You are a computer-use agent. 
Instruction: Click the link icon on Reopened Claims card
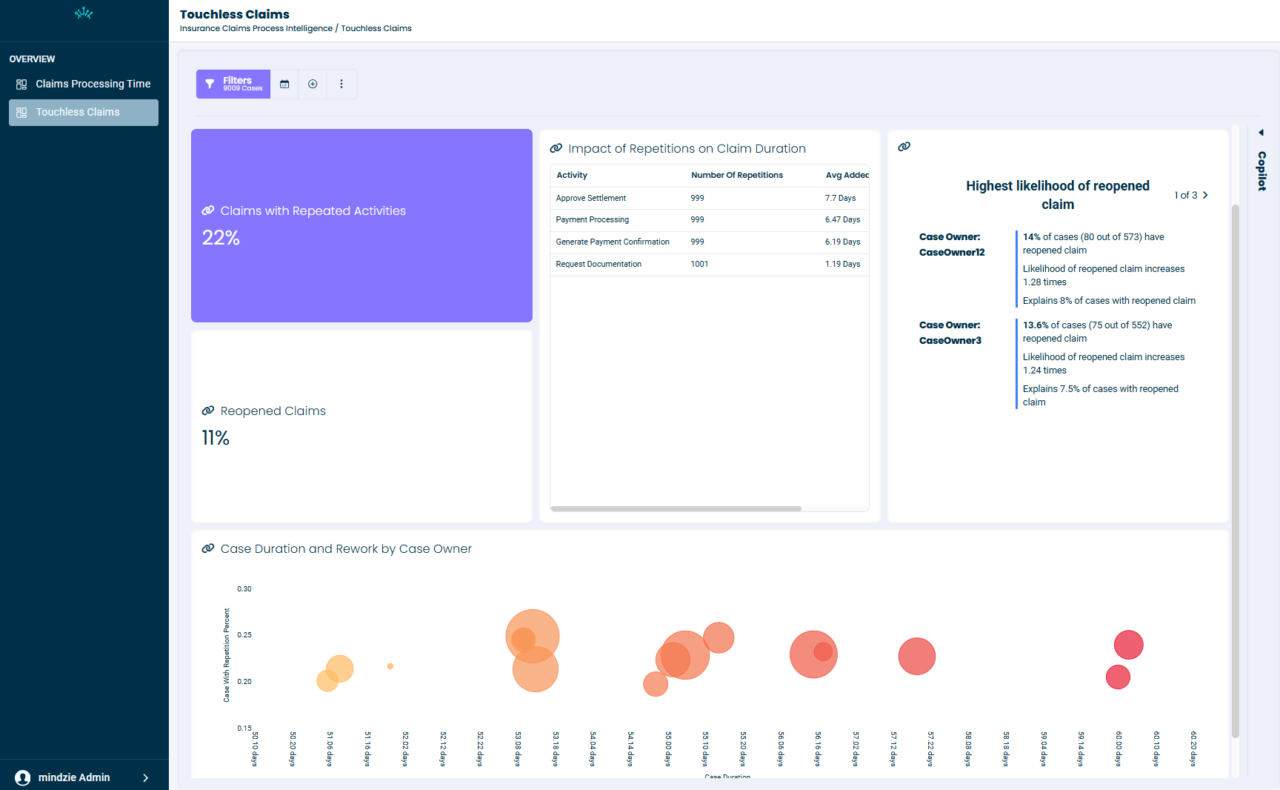207,410
